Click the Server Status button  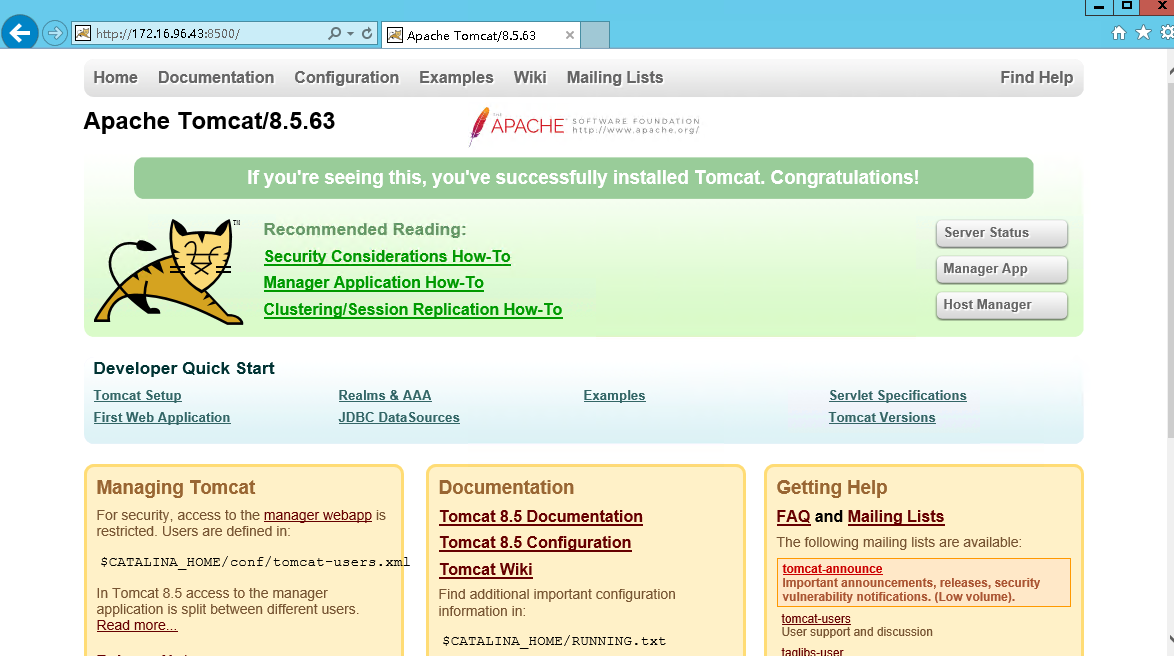(1001, 233)
